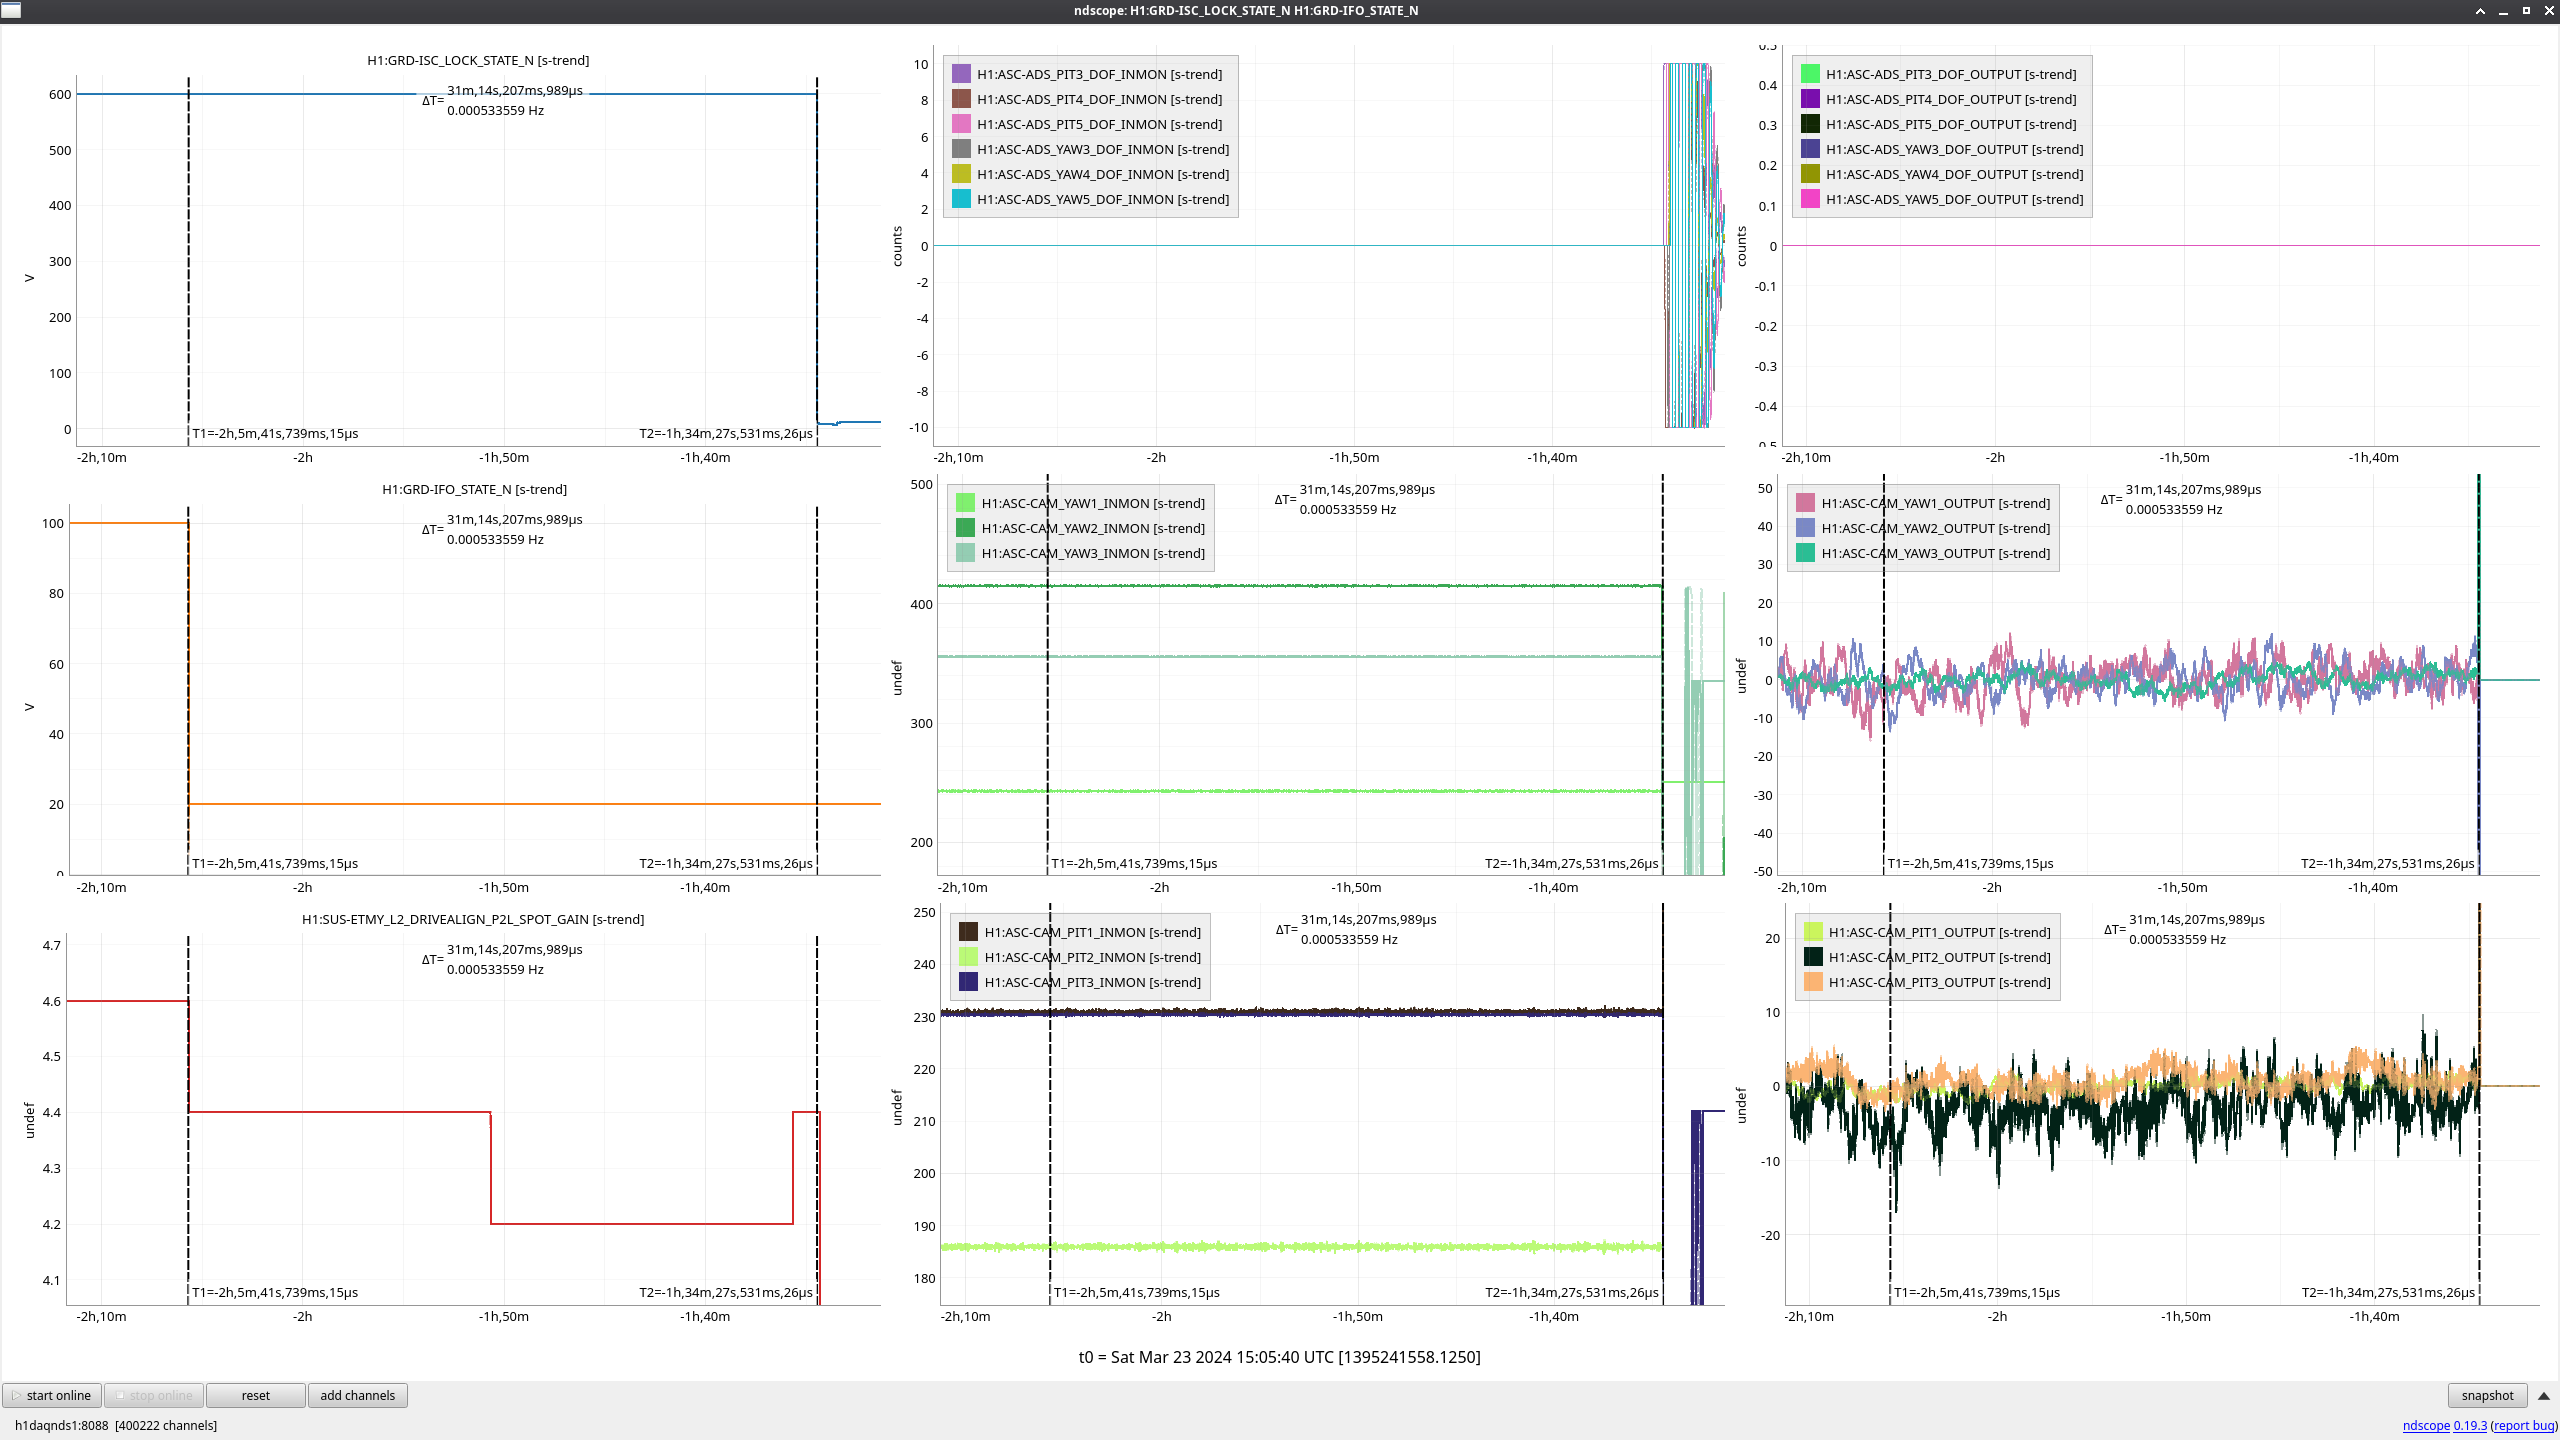Open version 0.19.3 link

(x=2469, y=1425)
